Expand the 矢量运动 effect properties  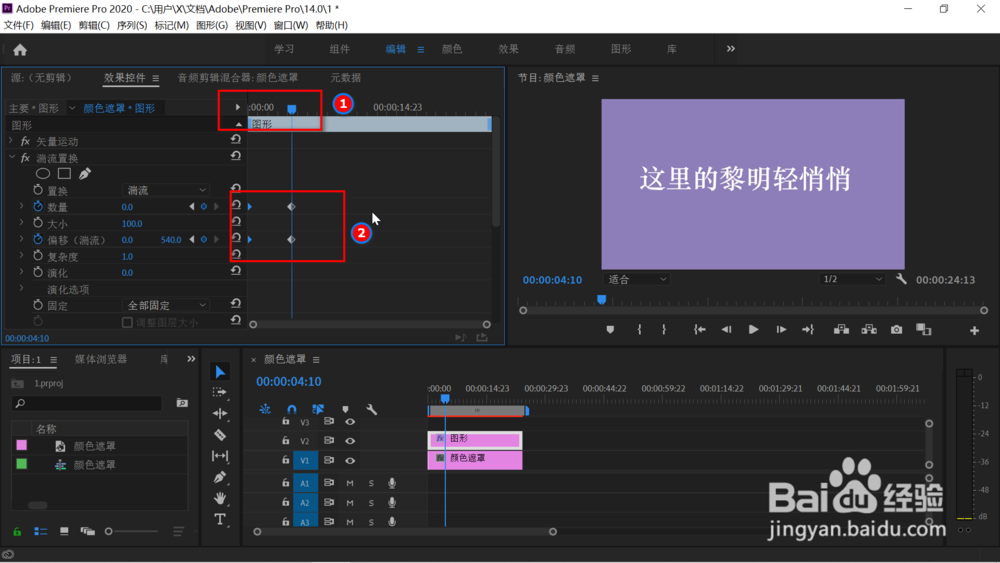(x=11, y=141)
